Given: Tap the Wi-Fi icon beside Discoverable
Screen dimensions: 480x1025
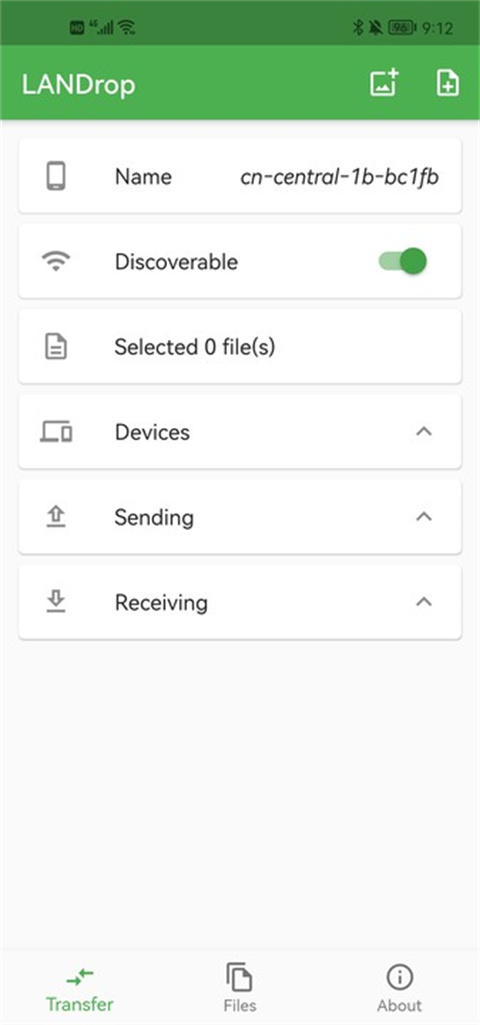Looking at the screenshot, I should [x=56, y=262].
